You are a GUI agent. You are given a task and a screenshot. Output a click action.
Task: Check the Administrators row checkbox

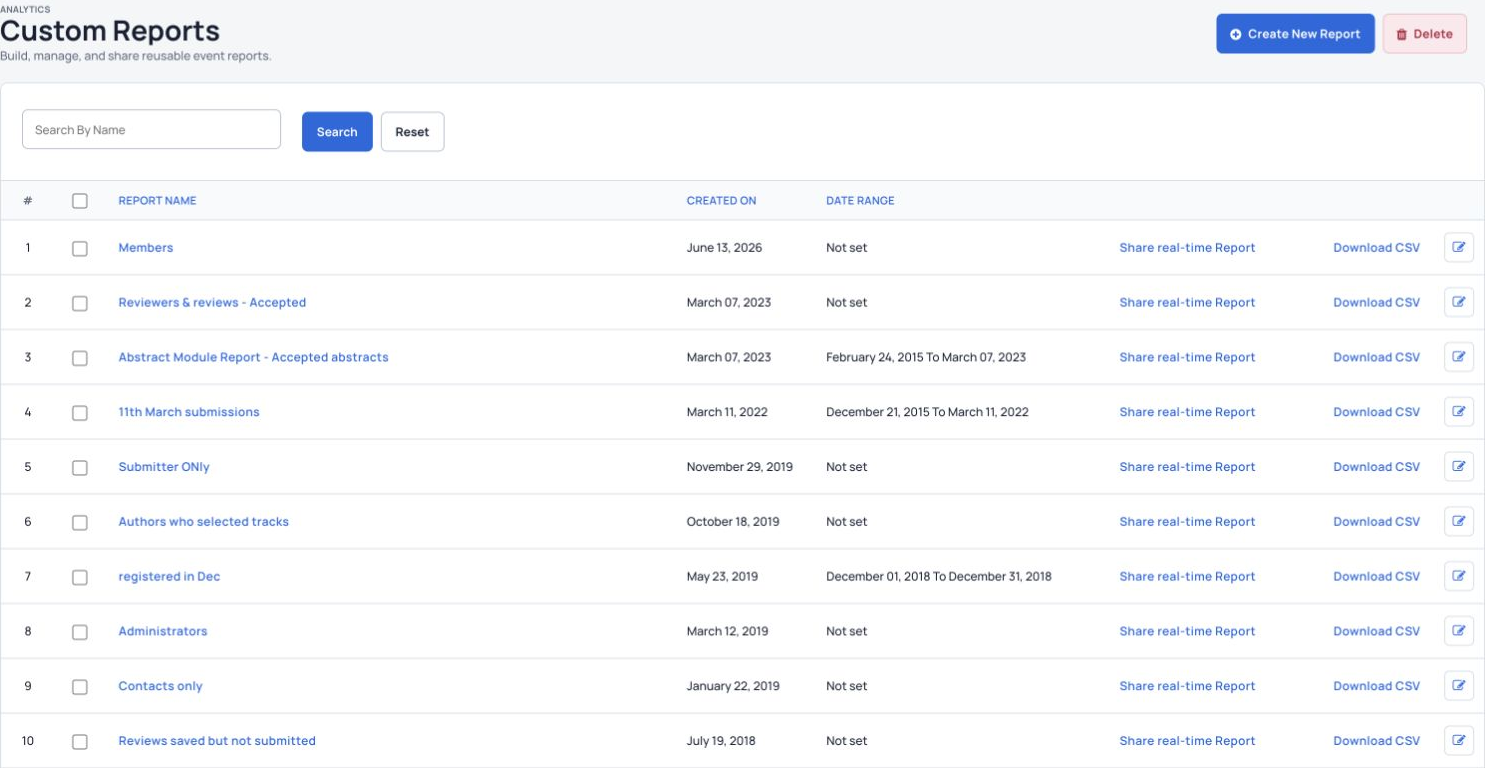pyautogui.click(x=80, y=632)
